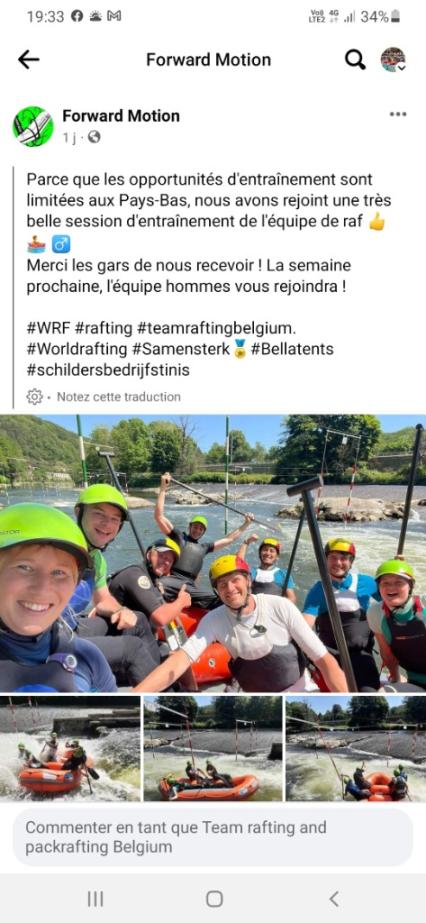The image size is (426, 923).
Task: Tap 'Notez cette traduction' link
Action: [118, 397]
